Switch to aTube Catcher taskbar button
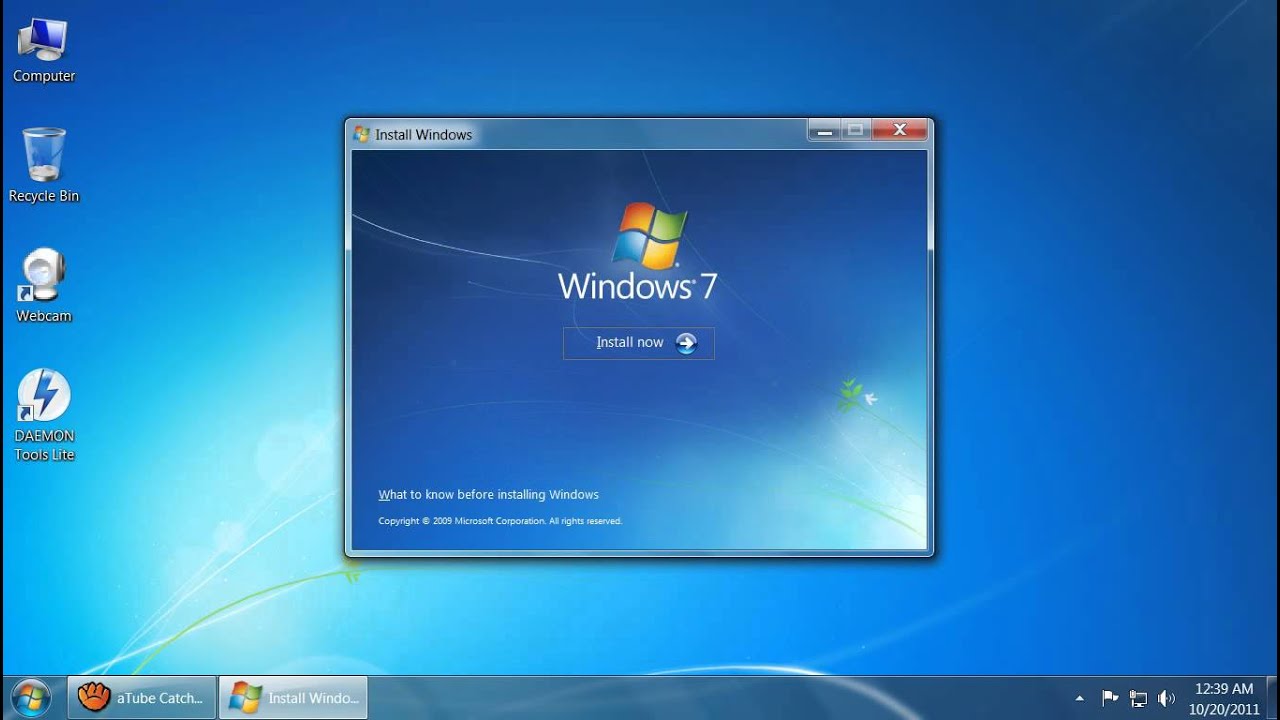Viewport: 1280px width, 720px height. point(141,697)
